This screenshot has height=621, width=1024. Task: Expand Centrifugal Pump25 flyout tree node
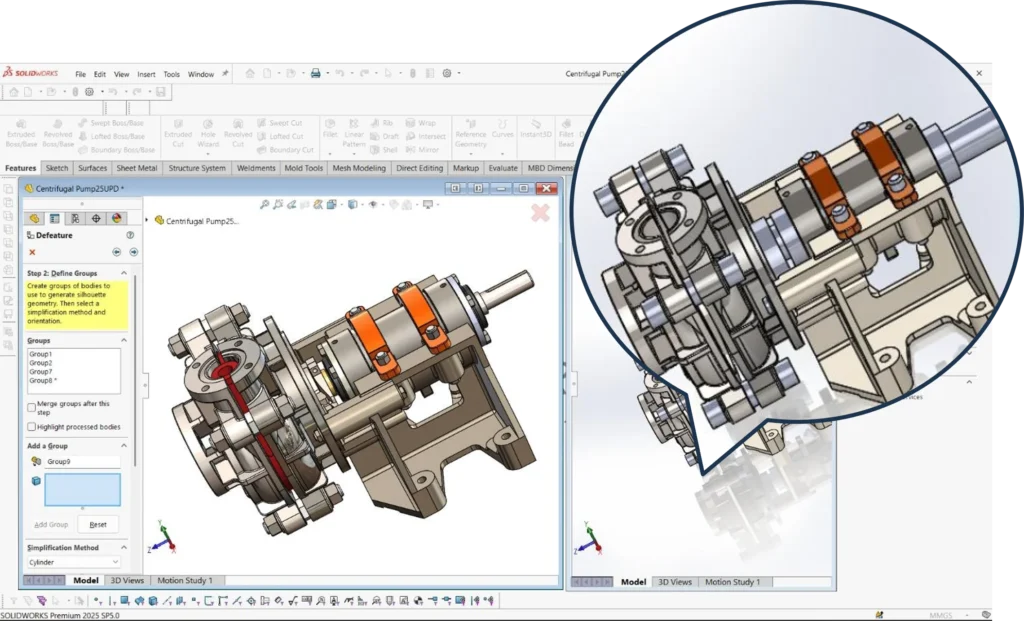pyautogui.click(x=146, y=221)
